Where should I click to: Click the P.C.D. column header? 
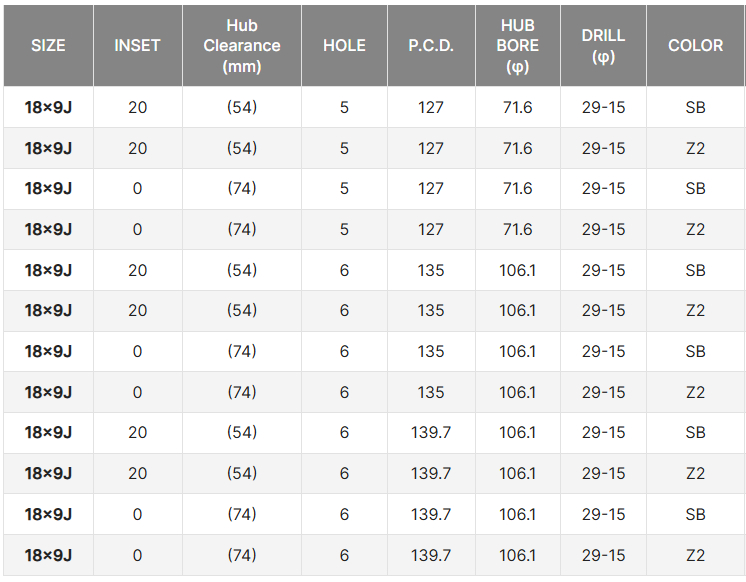coord(431,46)
